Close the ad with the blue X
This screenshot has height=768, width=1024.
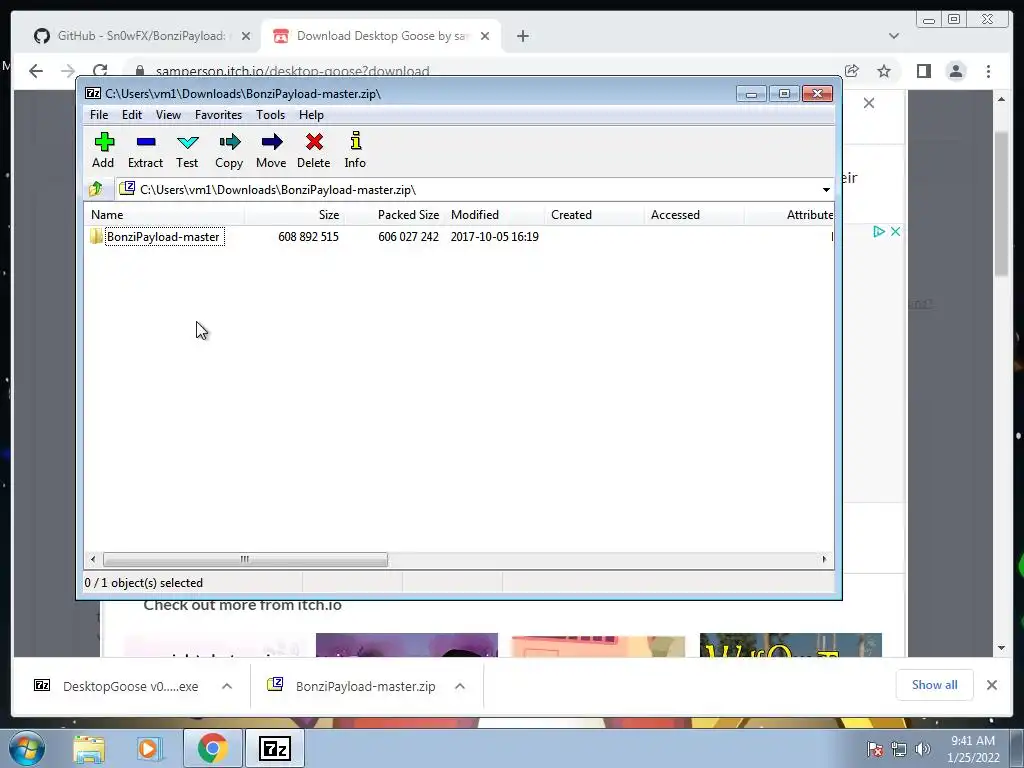[895, 231]
